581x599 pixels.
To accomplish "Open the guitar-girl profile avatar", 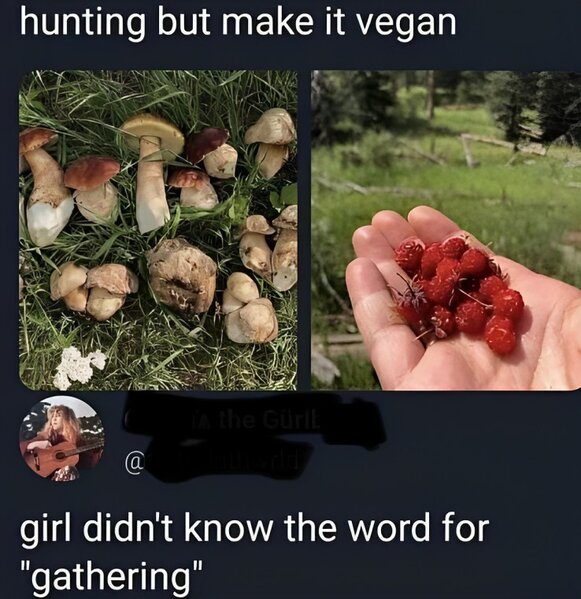I will pos(61,439).
